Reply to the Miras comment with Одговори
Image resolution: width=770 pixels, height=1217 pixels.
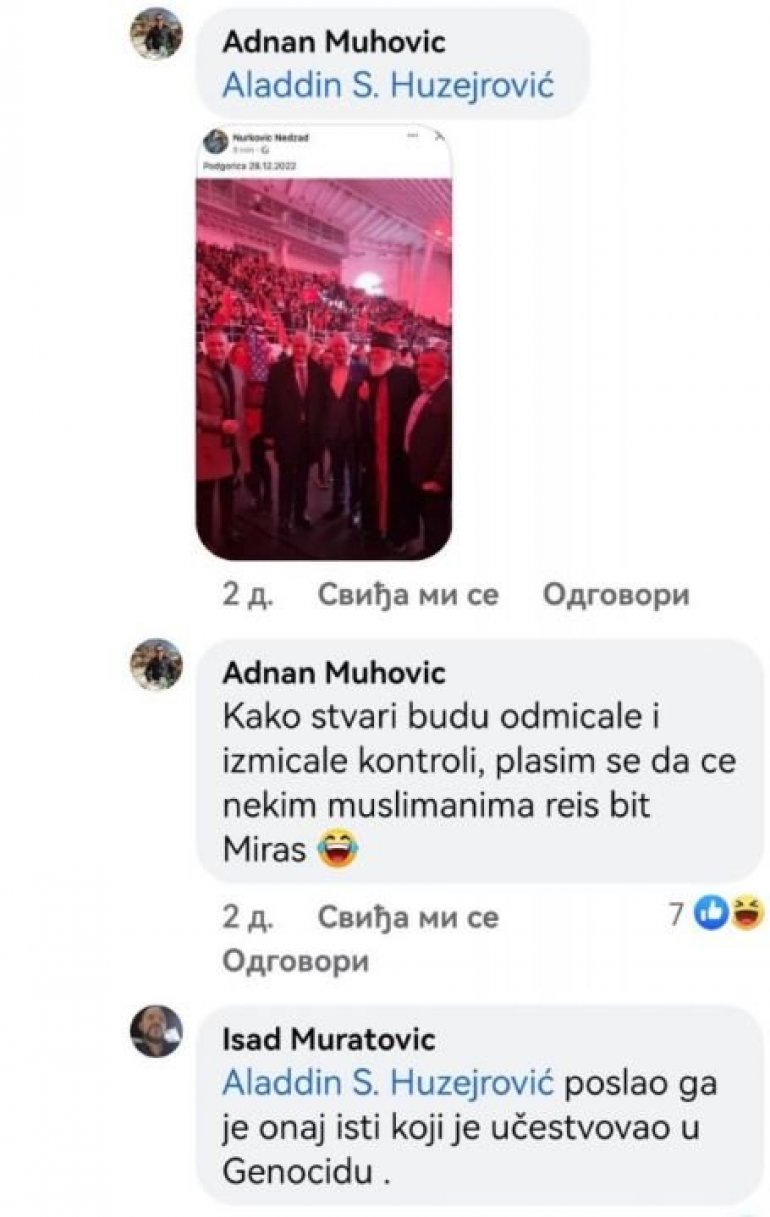click(x=295, y=962)
